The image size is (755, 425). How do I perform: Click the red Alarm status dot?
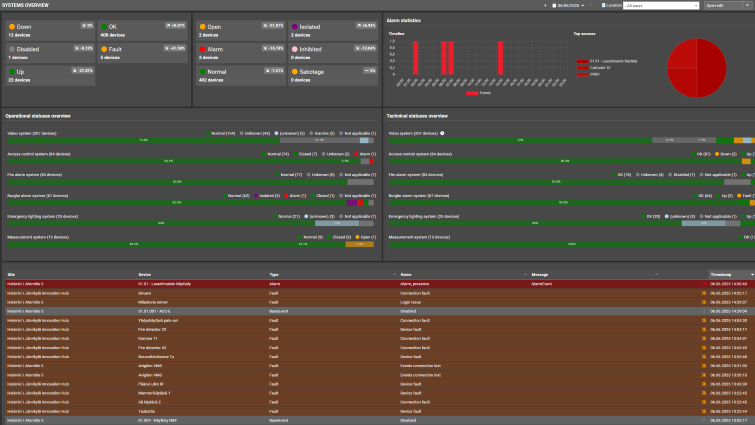(x=203, y=49)
